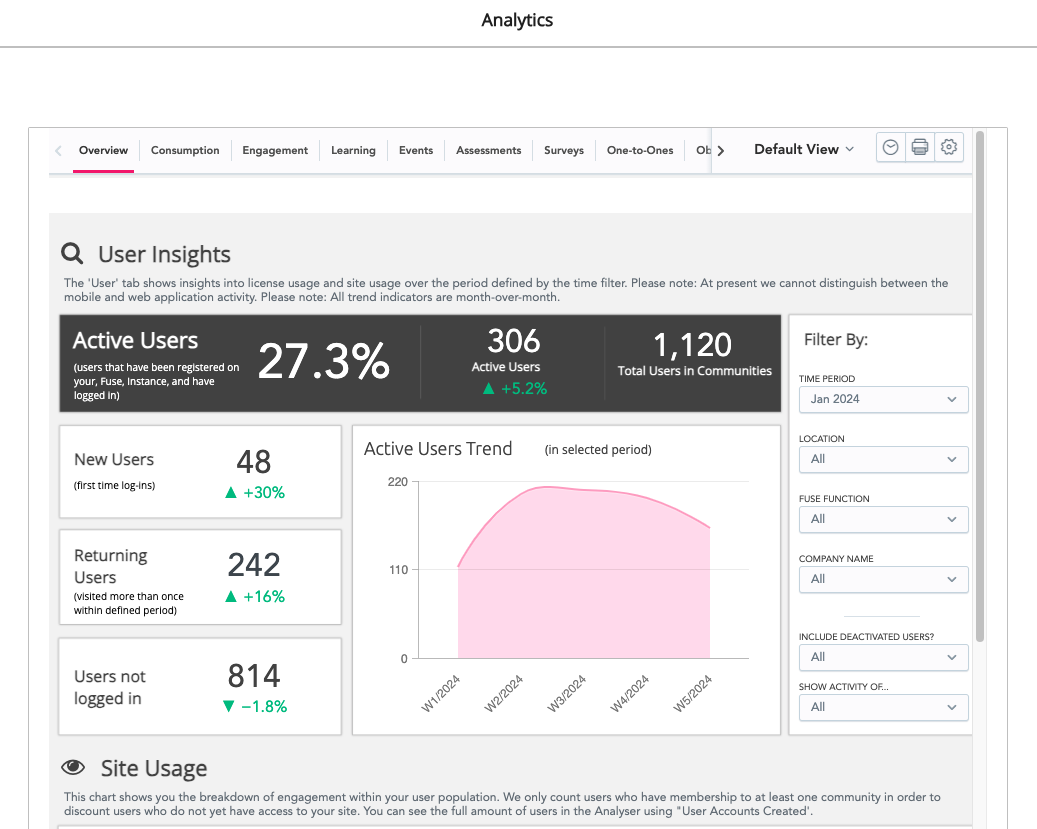Open Include Deactivated Users dropdown
The width and height of the screenshot is (1037, 829).
(883, 657)
